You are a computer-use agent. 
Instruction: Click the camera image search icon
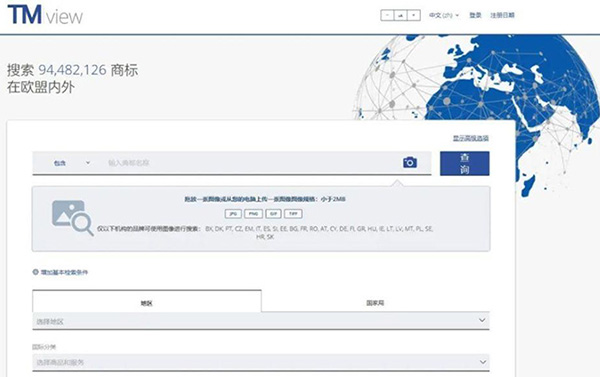tap(410, 163)
